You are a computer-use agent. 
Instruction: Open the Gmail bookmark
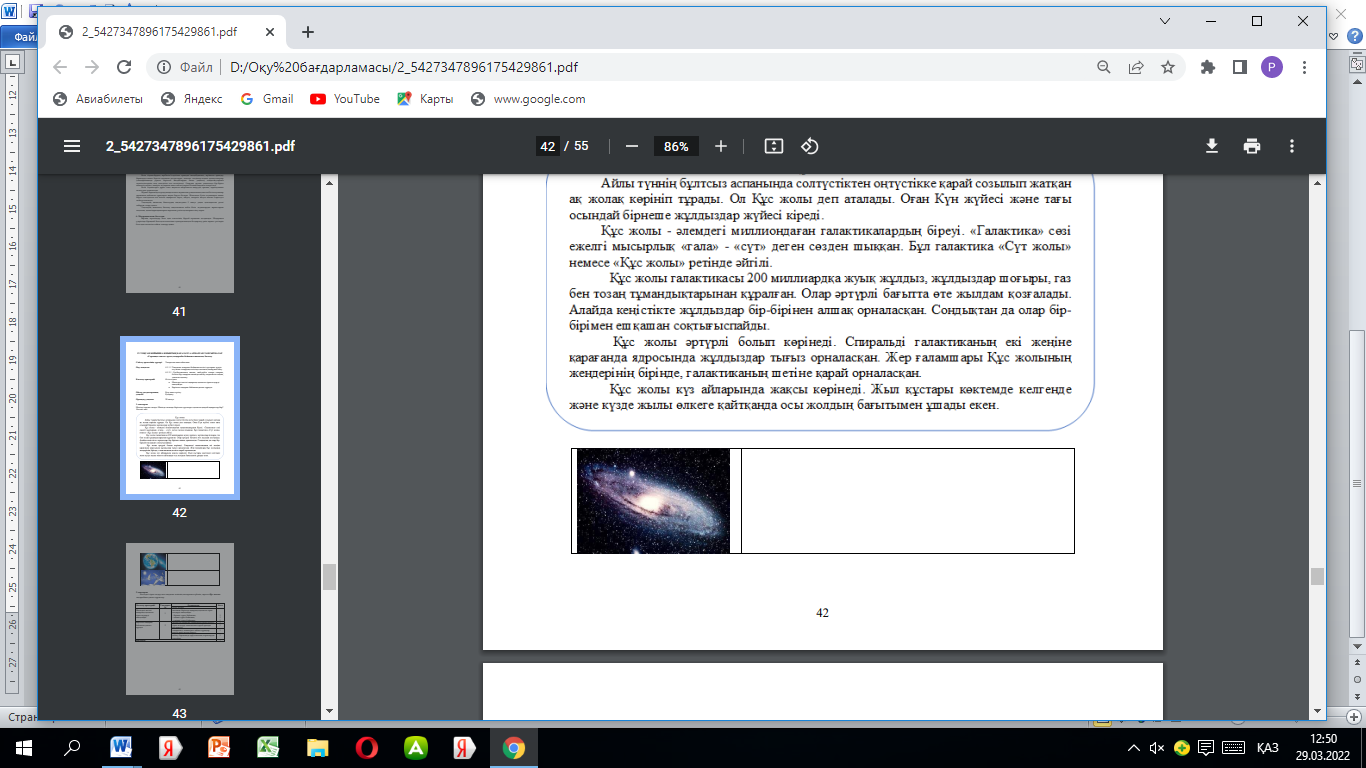coord(266,99)
